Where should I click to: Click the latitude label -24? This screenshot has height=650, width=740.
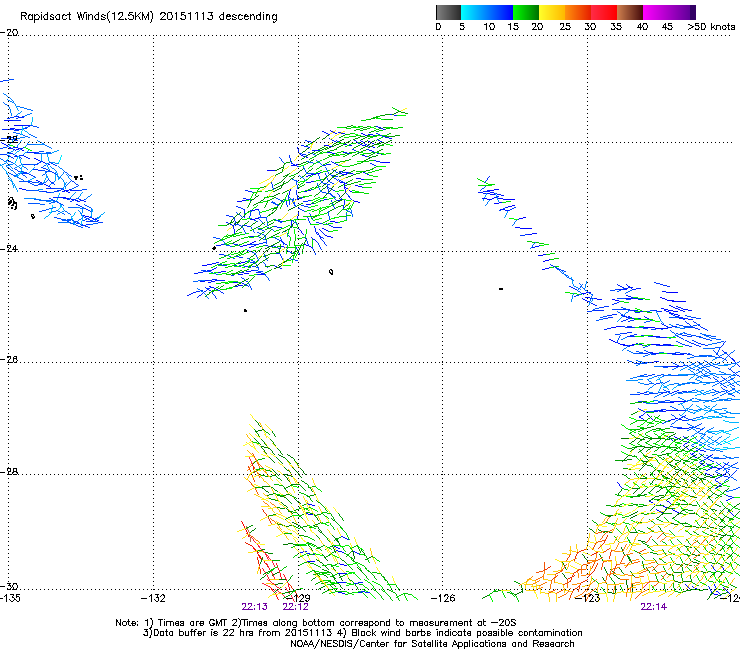click(x=9, y=248)
